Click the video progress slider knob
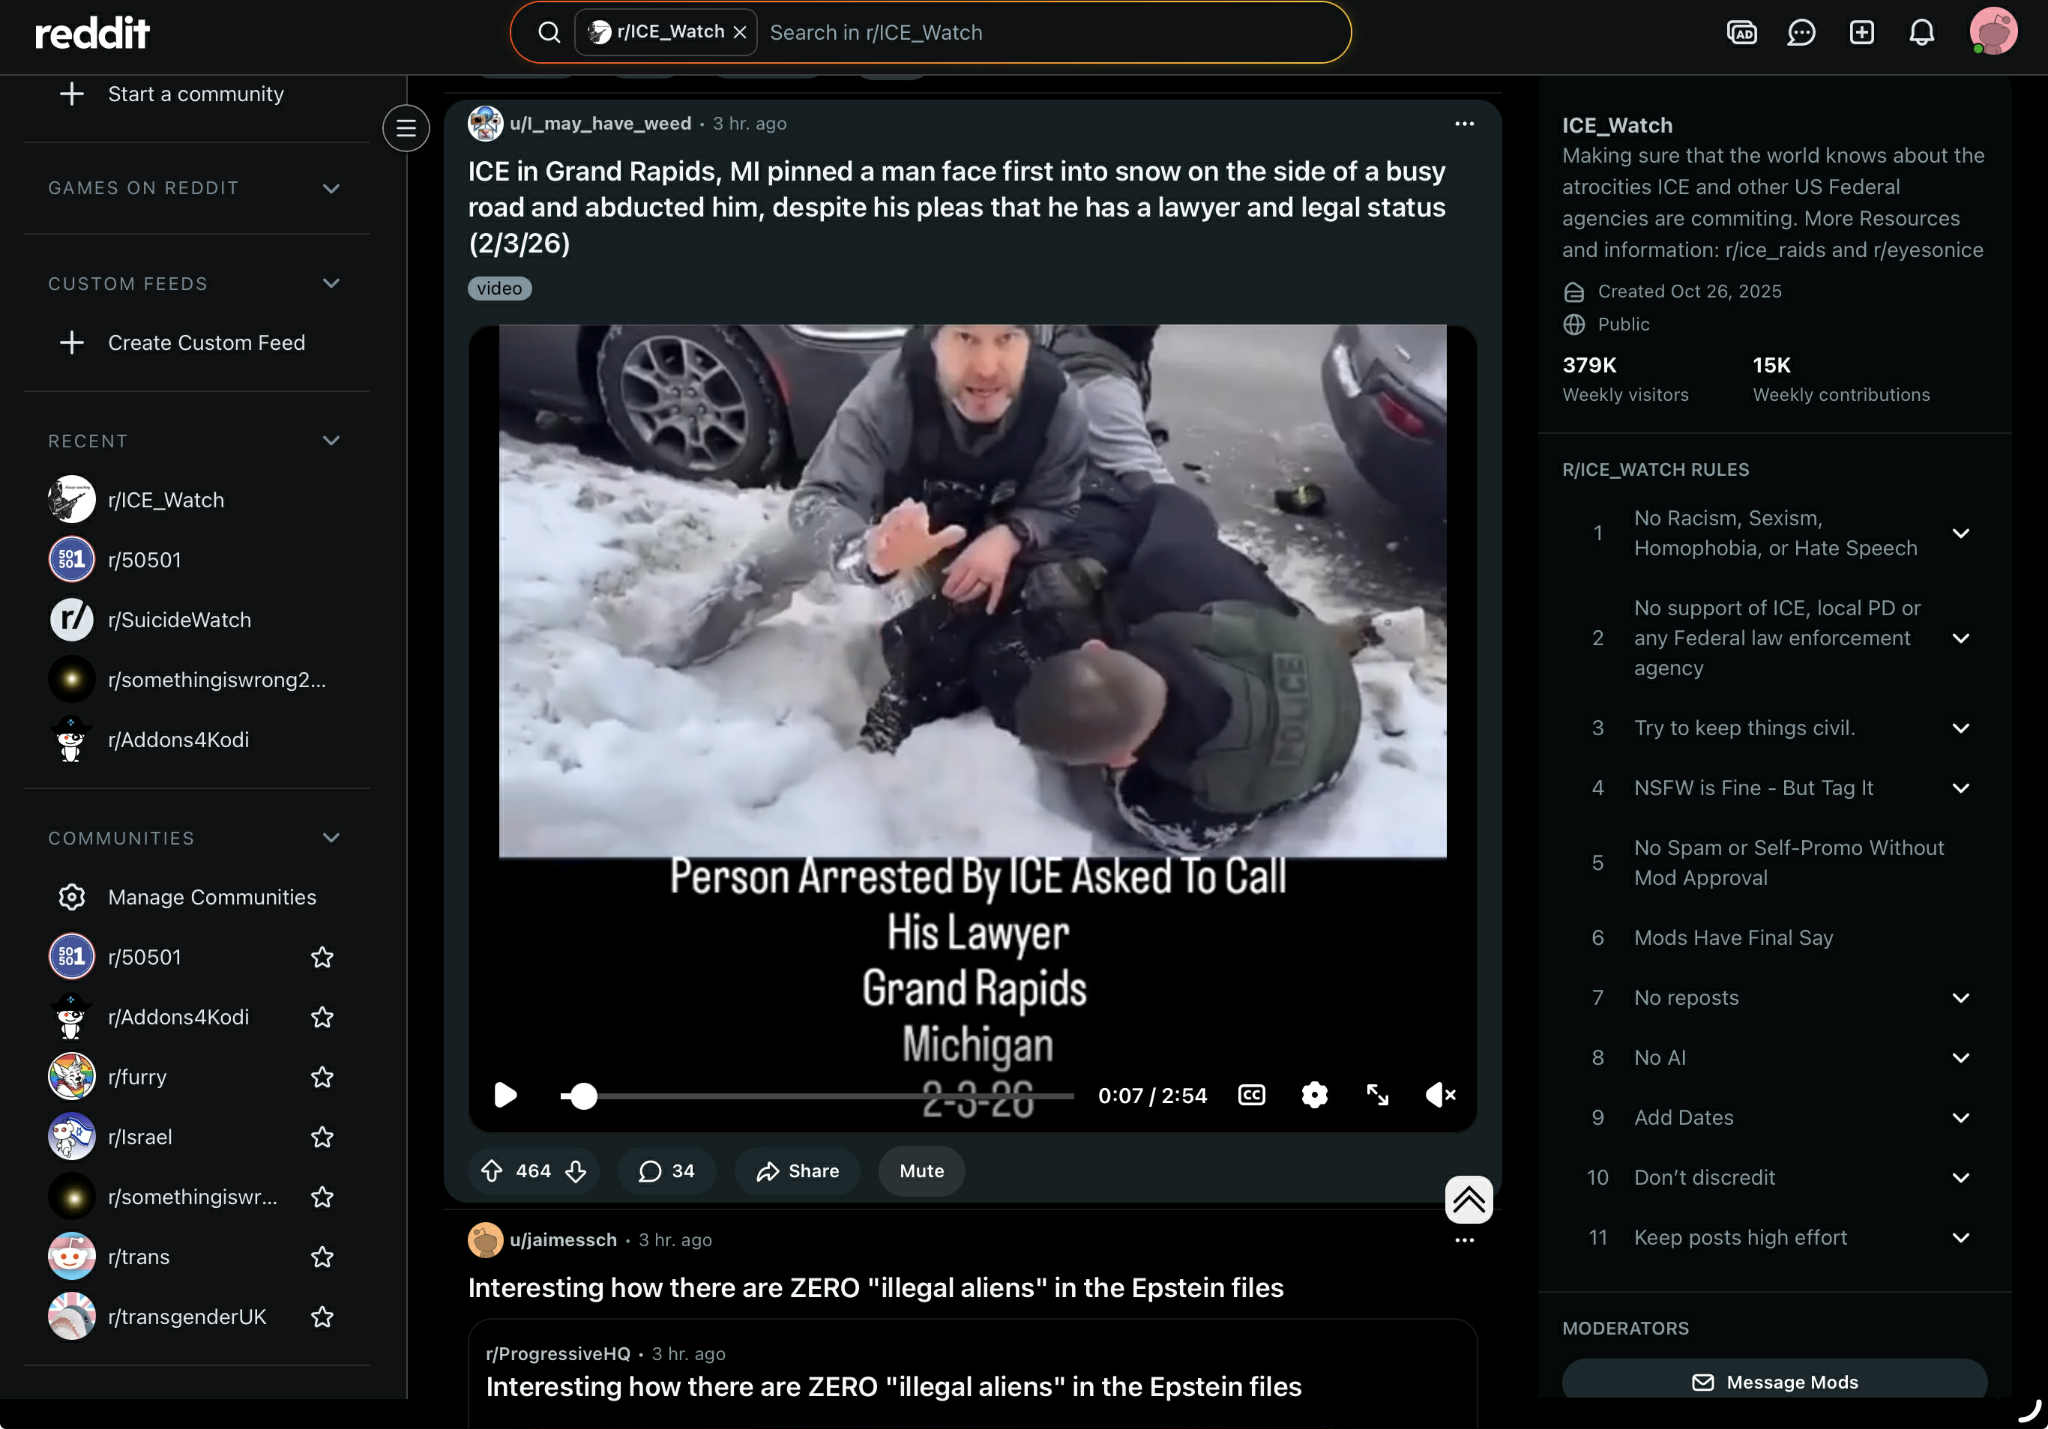Viewport: 2048px width, 1429px height. (x=584, y=1096)
